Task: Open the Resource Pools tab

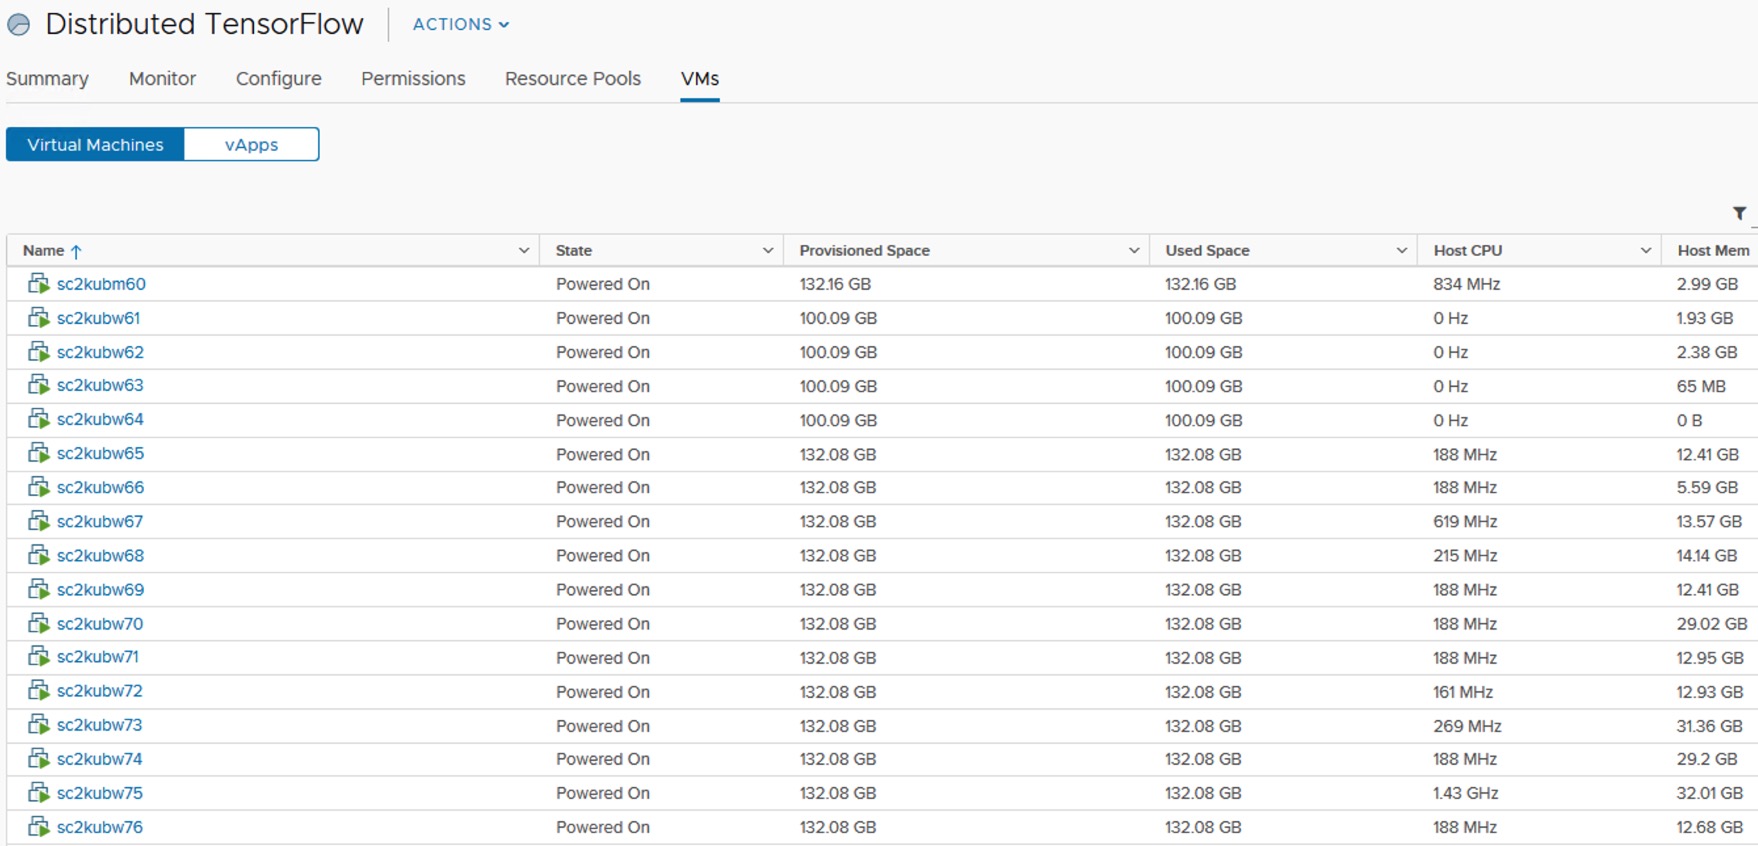Action: (572, 79)
